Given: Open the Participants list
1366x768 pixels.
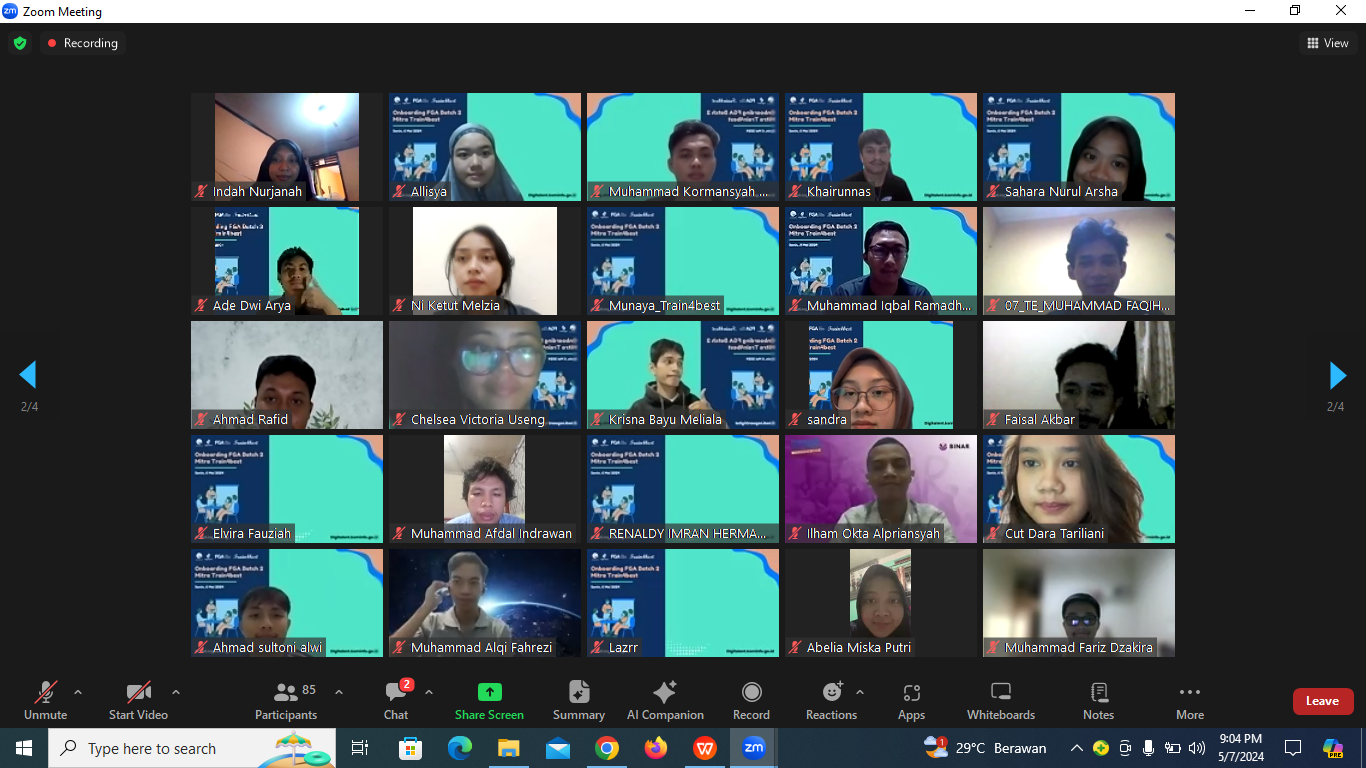Looking at the screenshot, I should coord(286,700).
